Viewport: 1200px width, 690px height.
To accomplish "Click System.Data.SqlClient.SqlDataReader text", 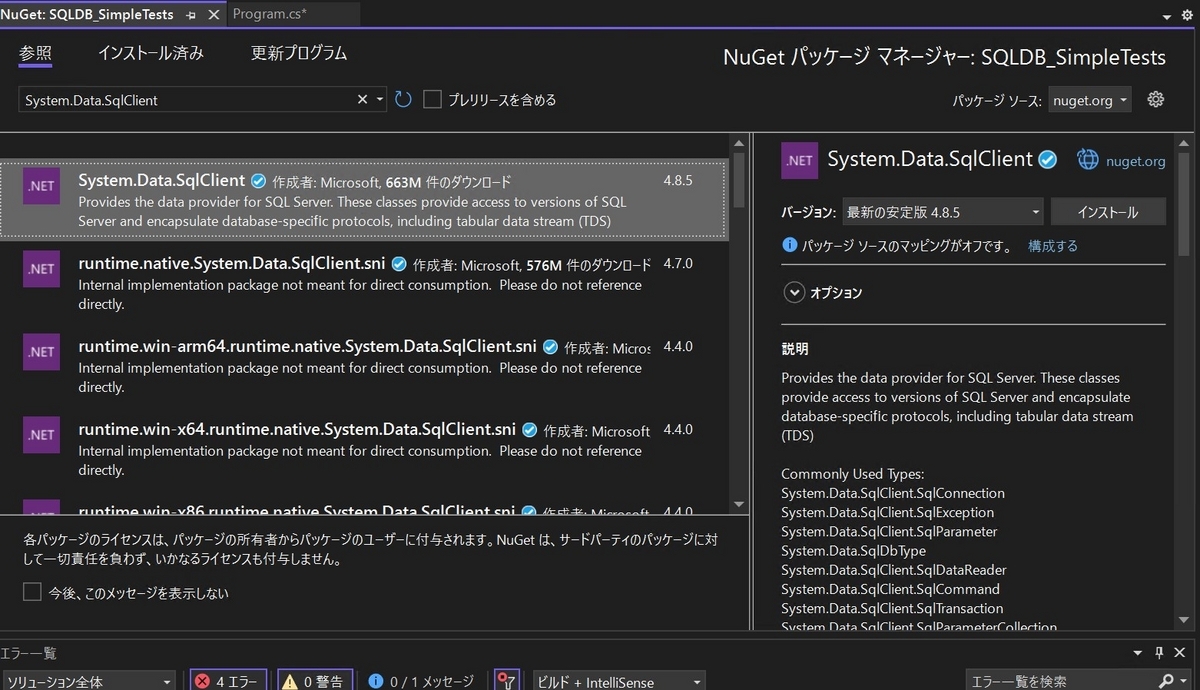I will pyautogui.click(x=892, y=570).
